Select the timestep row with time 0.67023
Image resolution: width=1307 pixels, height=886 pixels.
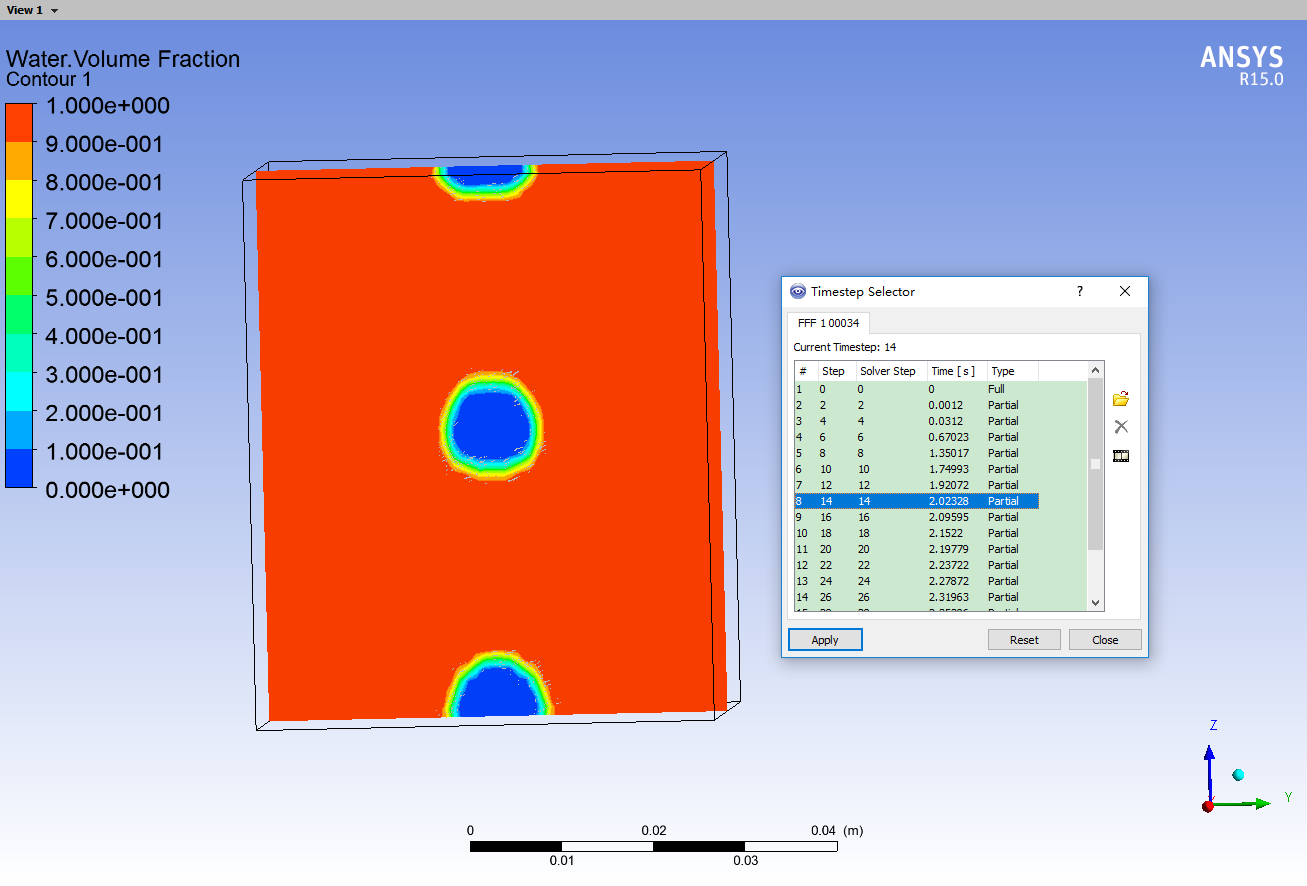pos(916,437)
